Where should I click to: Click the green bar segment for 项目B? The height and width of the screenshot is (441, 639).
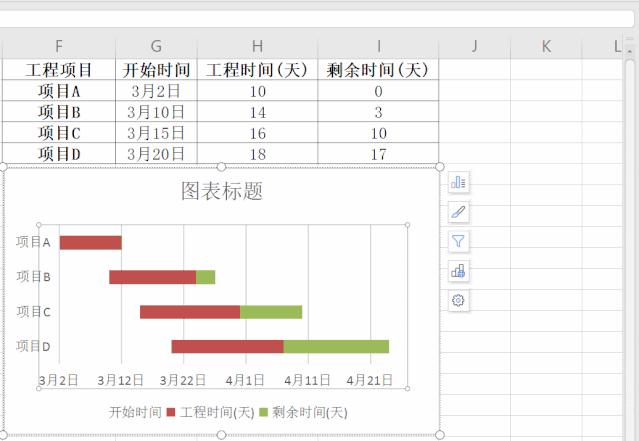click(x=206, y=277)
